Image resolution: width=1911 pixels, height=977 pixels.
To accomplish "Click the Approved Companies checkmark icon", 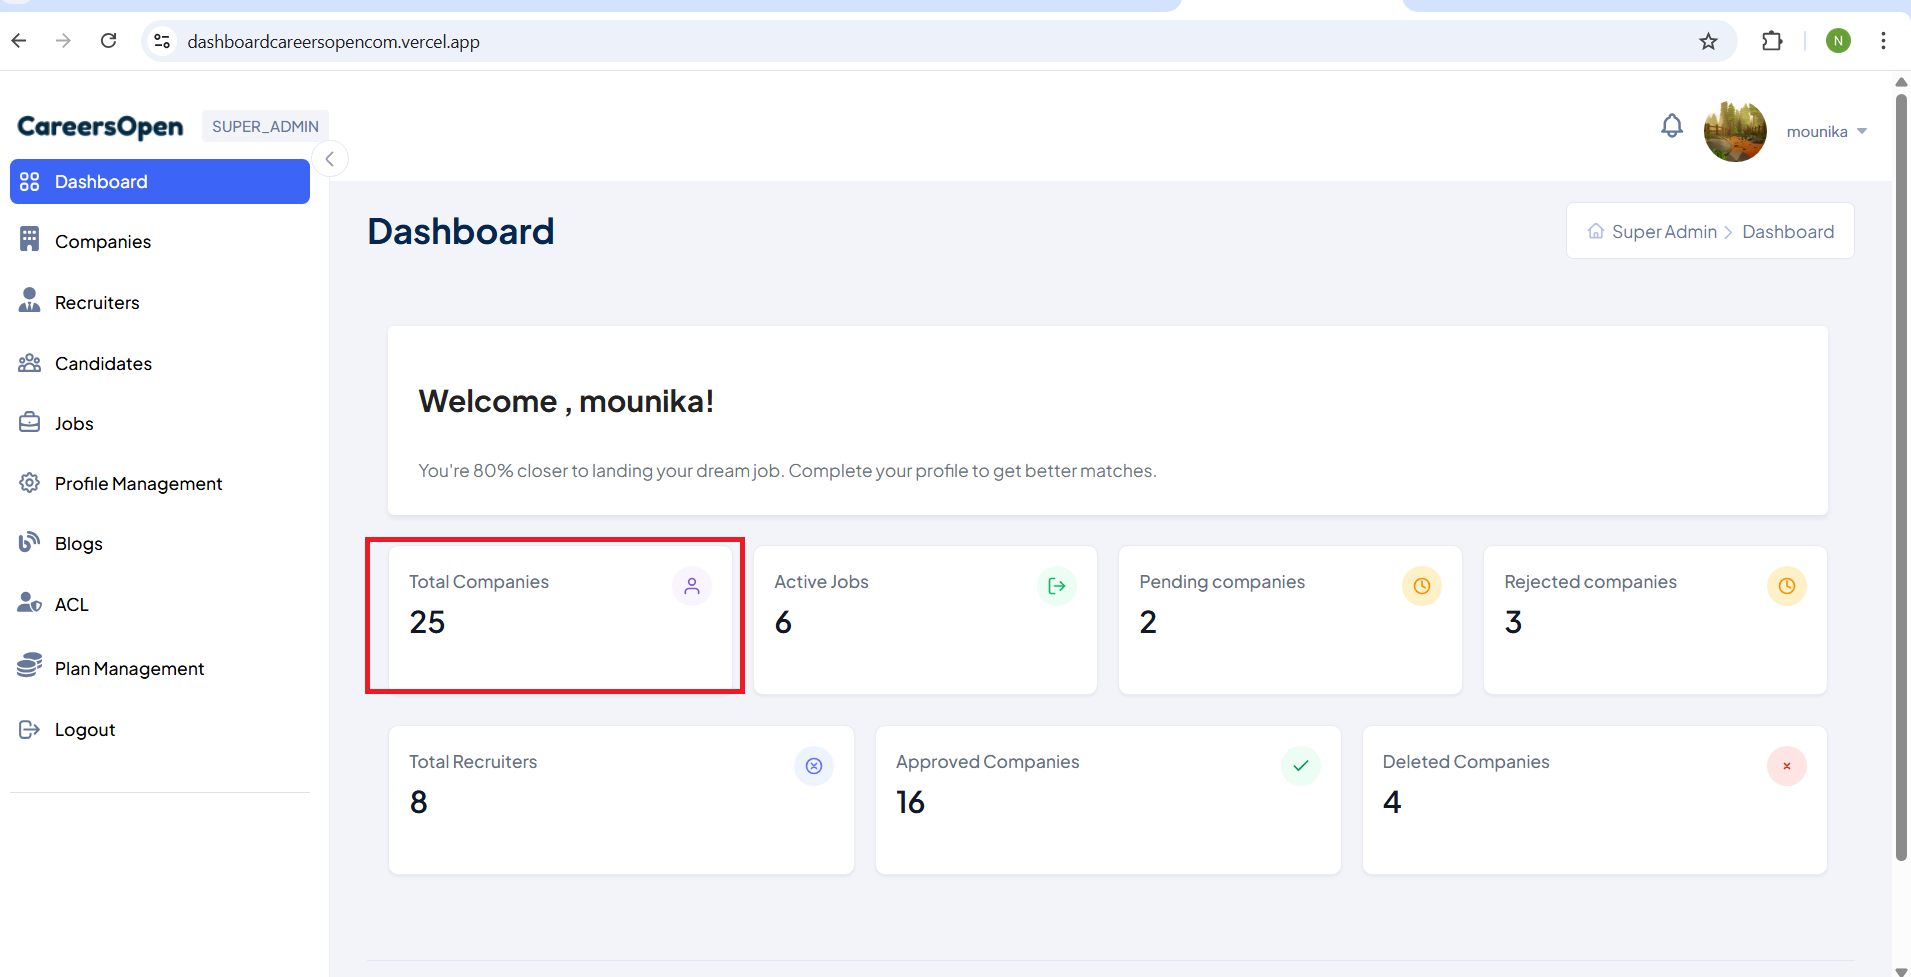I will [x=1300, y=766].
